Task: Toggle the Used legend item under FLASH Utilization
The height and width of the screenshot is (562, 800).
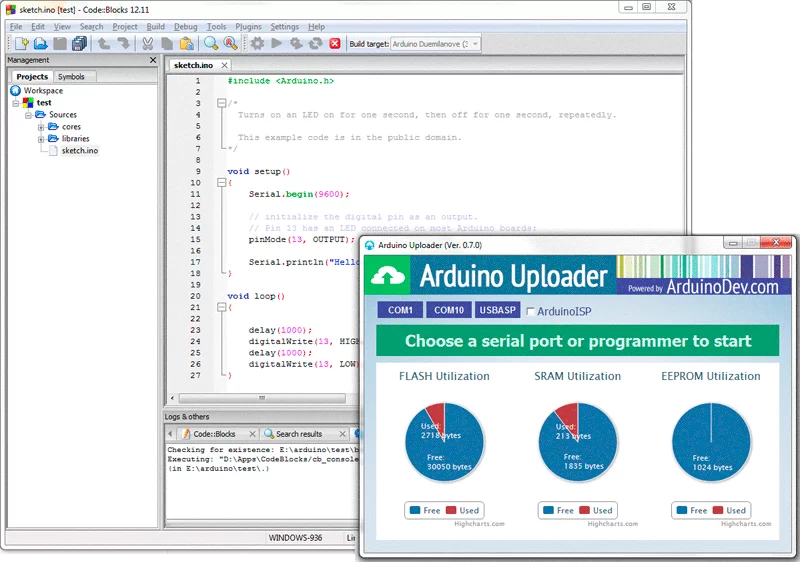Action: [462, 510]
